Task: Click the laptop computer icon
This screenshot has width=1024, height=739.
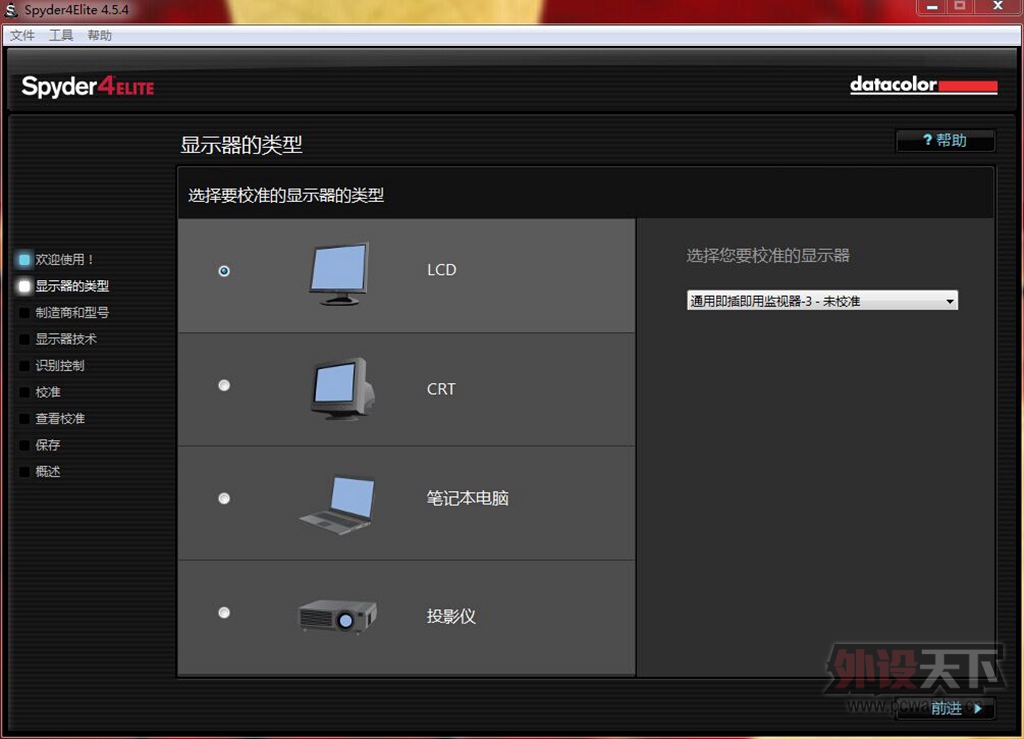Action: (338, 505)
